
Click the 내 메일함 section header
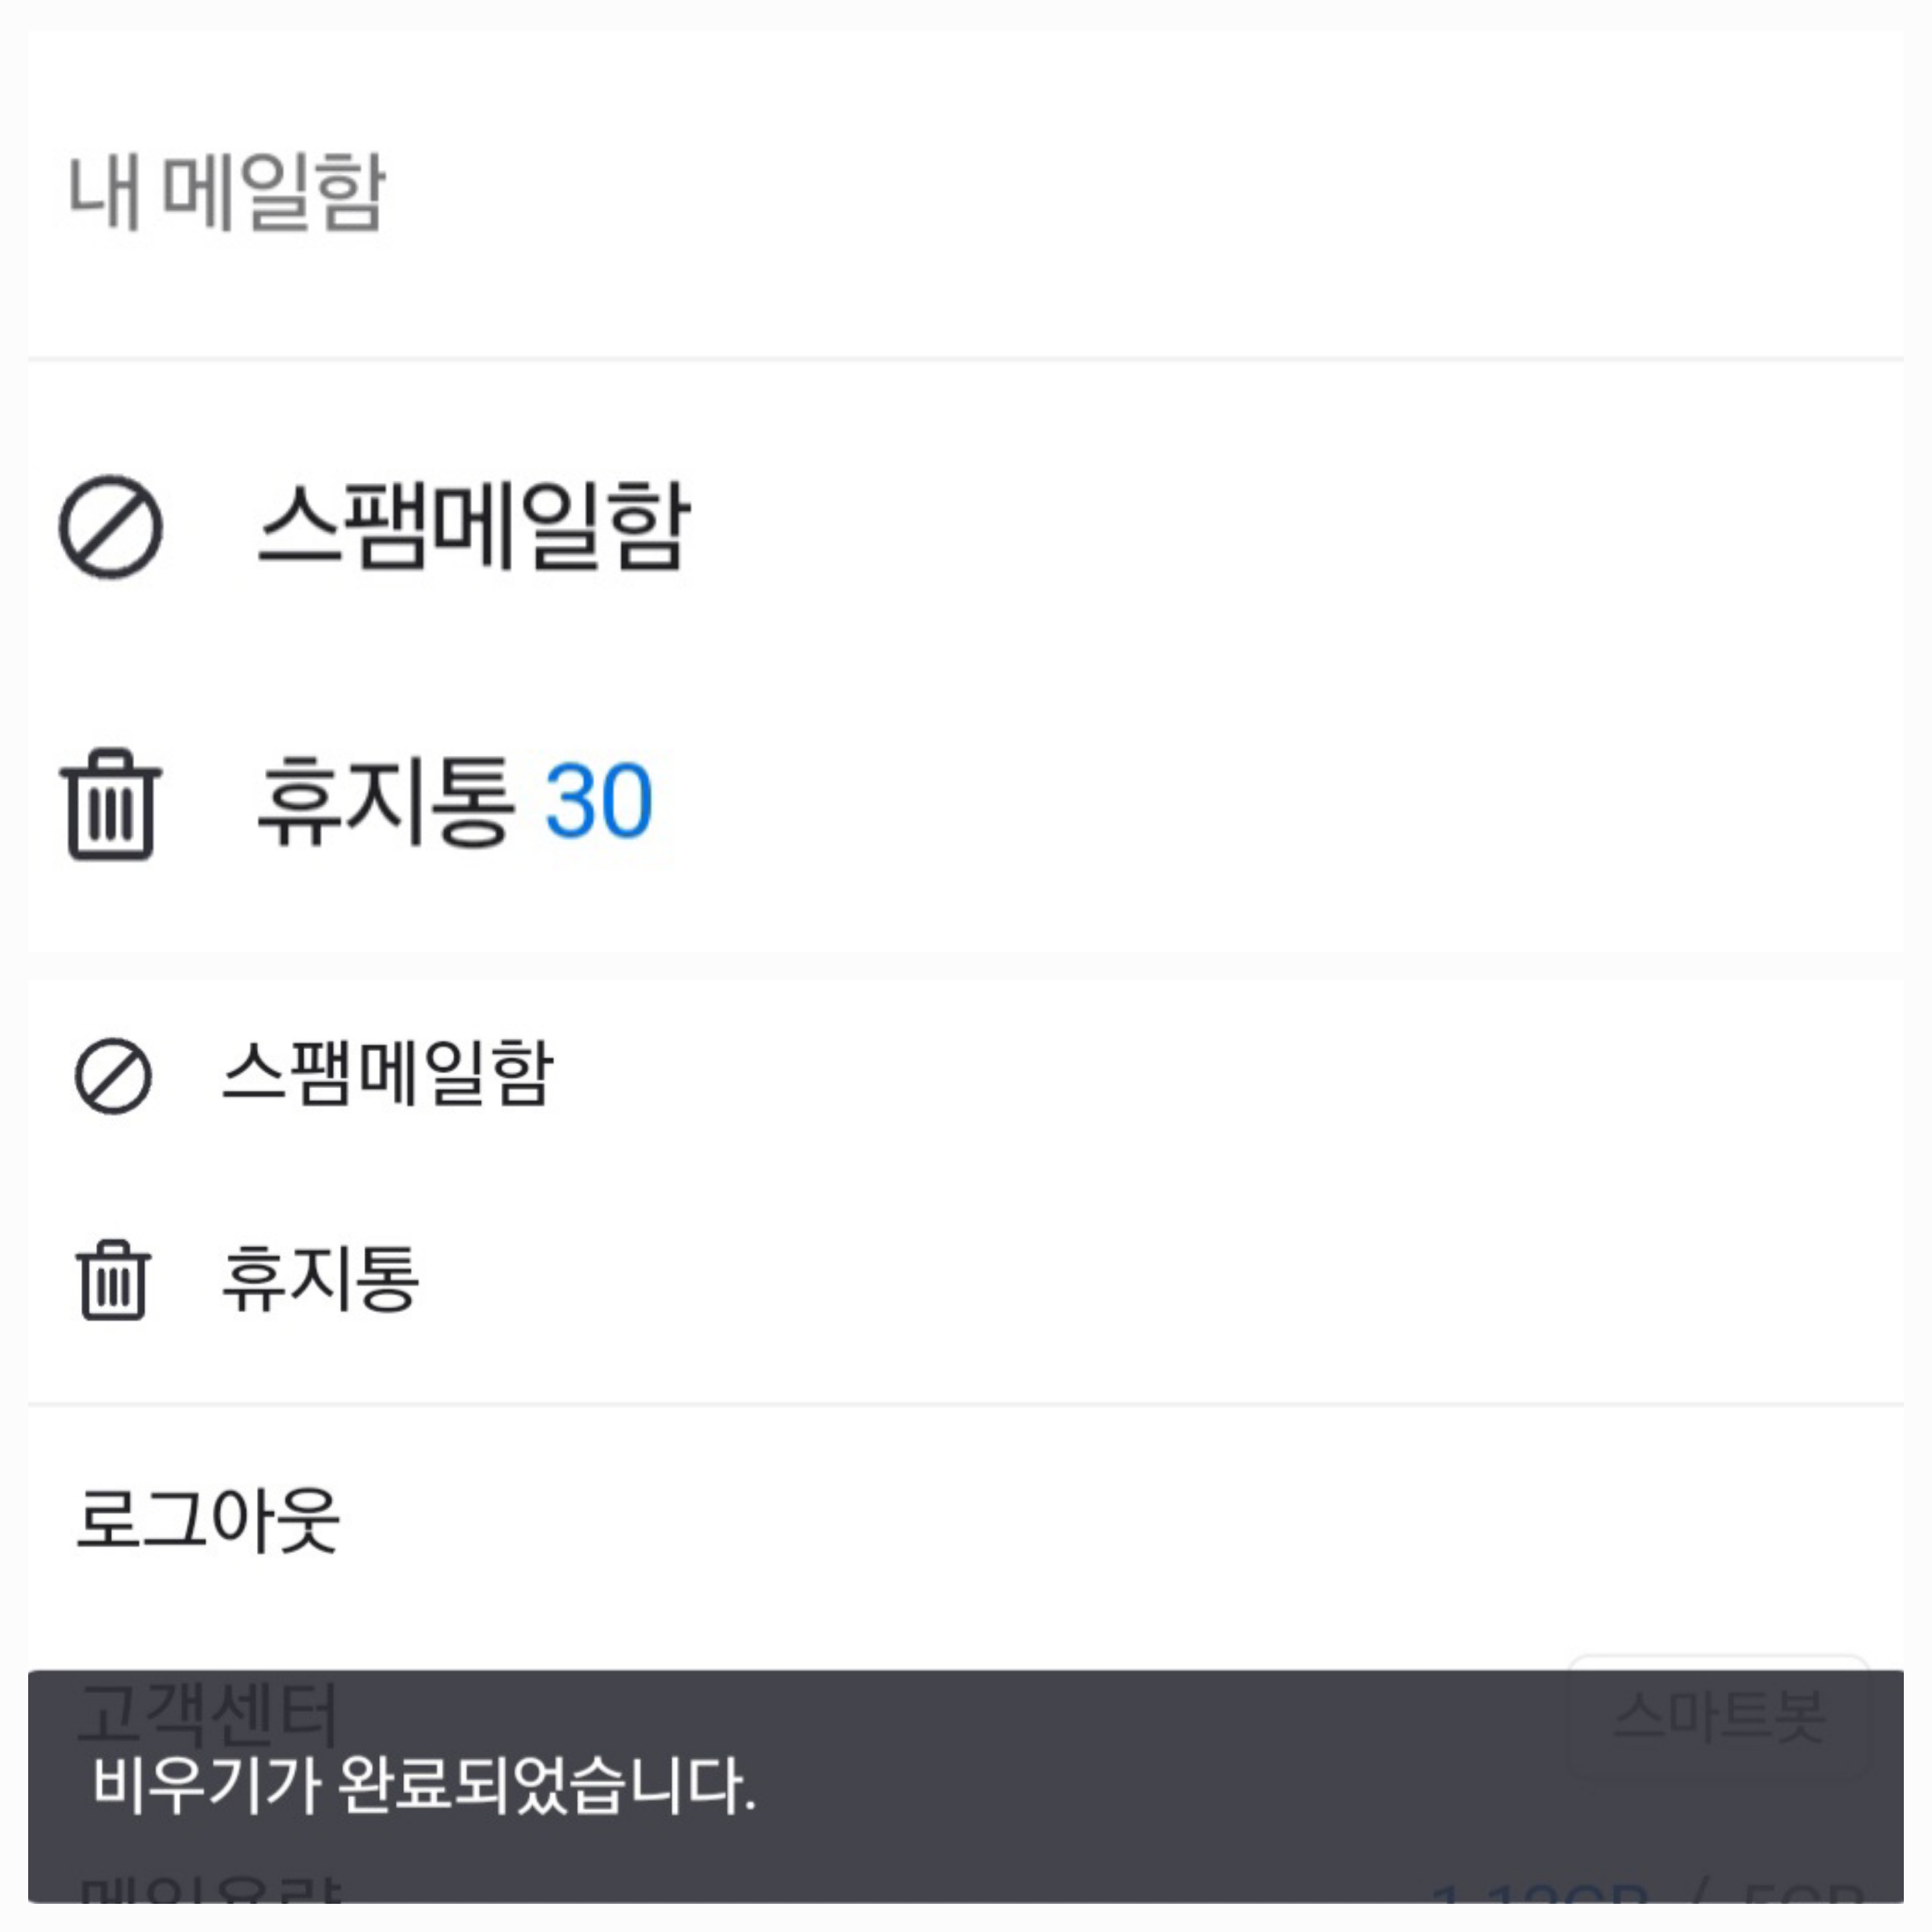(226, 192)
